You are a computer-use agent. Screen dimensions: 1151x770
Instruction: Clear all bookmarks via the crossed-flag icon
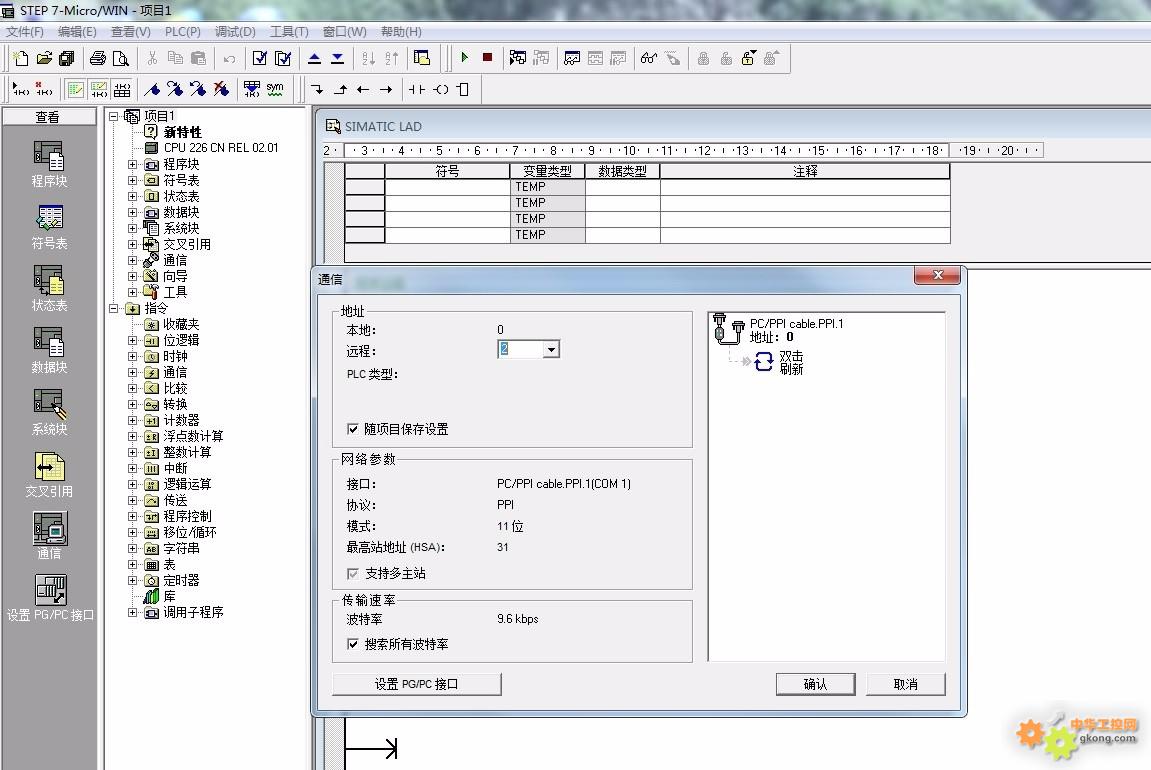[x=221, y=90]
